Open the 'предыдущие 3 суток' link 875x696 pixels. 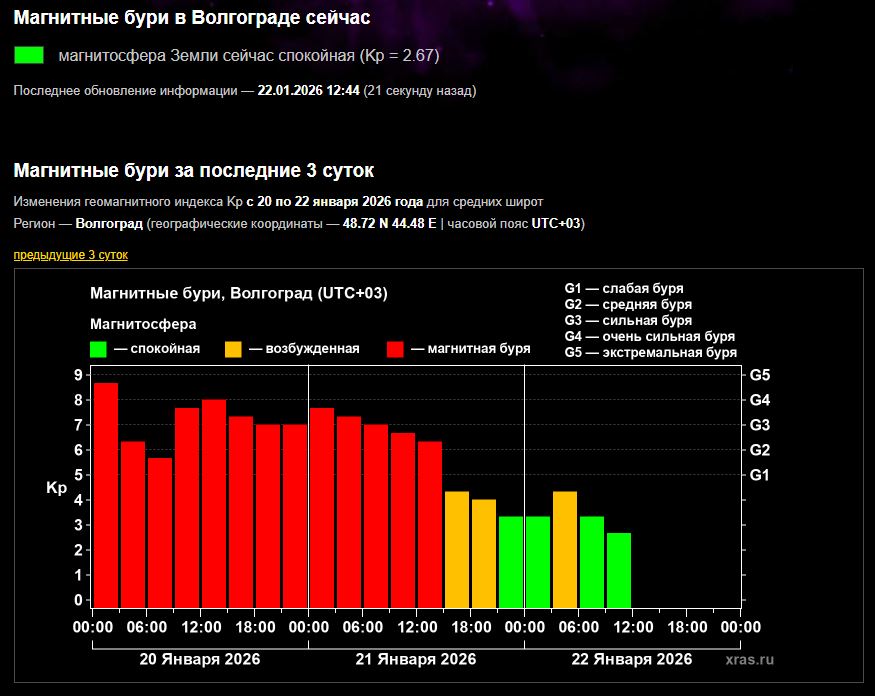click(70, 255)
